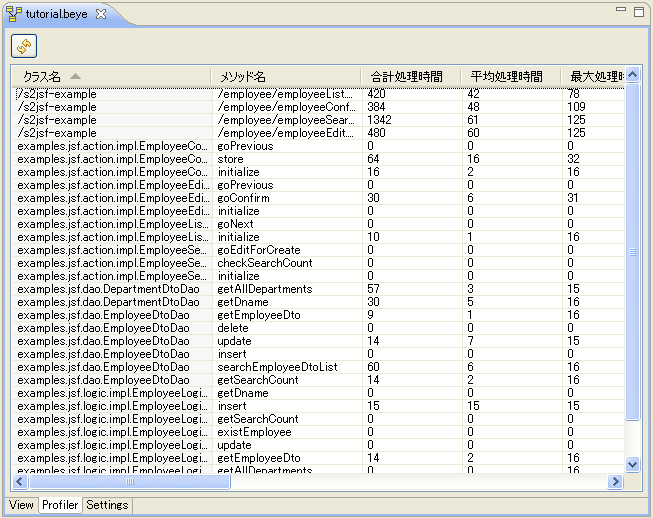Minimize the editor pane
The width and height of the screenshot is (653, 518).
click(621, 9)
